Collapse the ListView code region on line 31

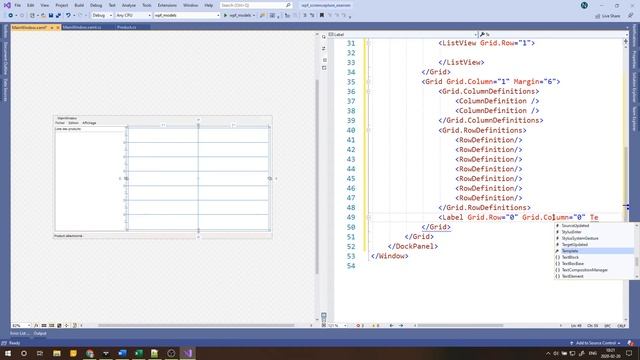tap(368, 43)
